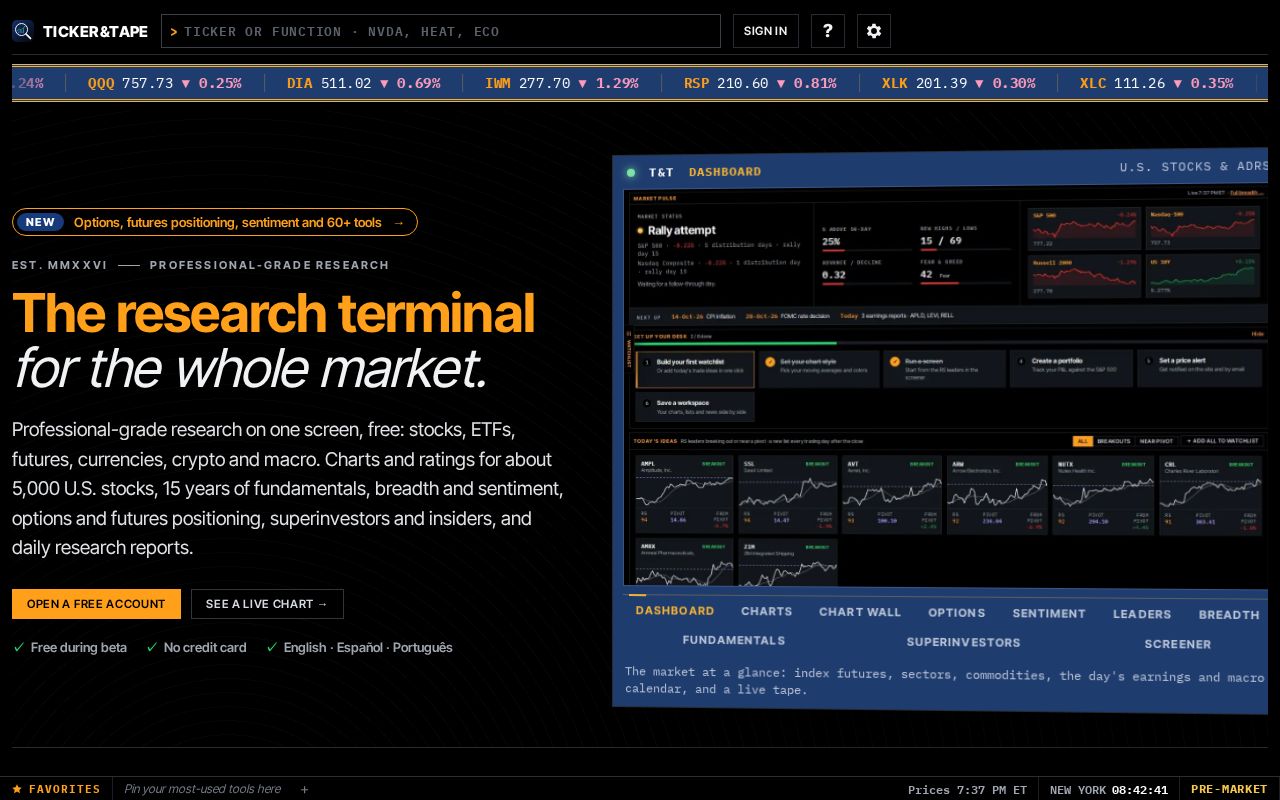This screenshot has height=800, width=1280.
Task: Focus the ticker or function search field
Action: click(441, 31)
